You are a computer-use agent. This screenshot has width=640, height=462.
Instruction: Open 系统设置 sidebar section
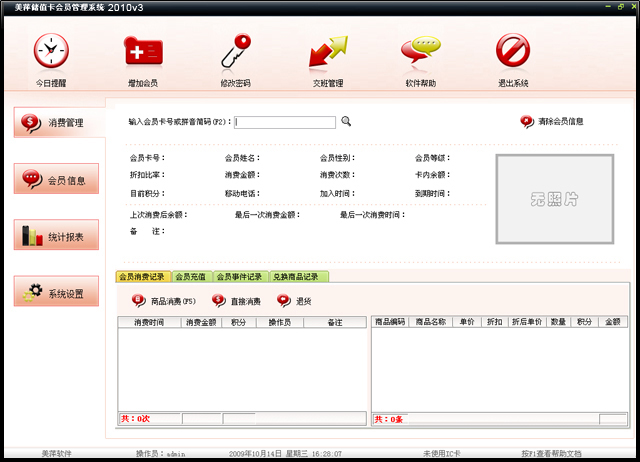58,292
